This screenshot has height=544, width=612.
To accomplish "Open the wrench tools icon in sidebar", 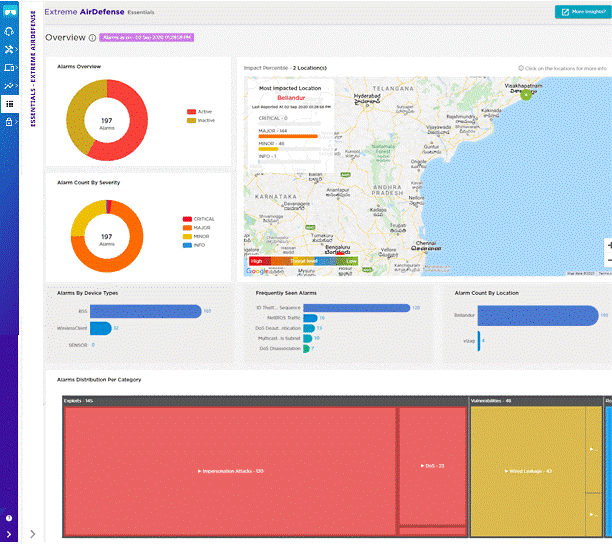I will click(9, 49).
